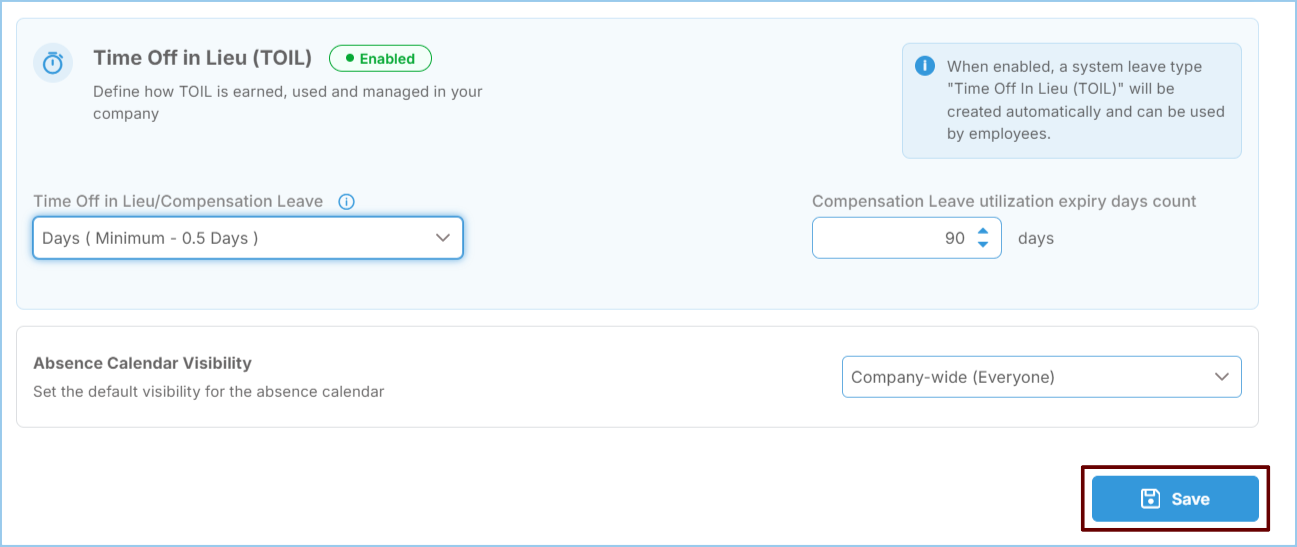1297x547 pixels.
Task: Click the green Enabled status badge
Action: 380,59
